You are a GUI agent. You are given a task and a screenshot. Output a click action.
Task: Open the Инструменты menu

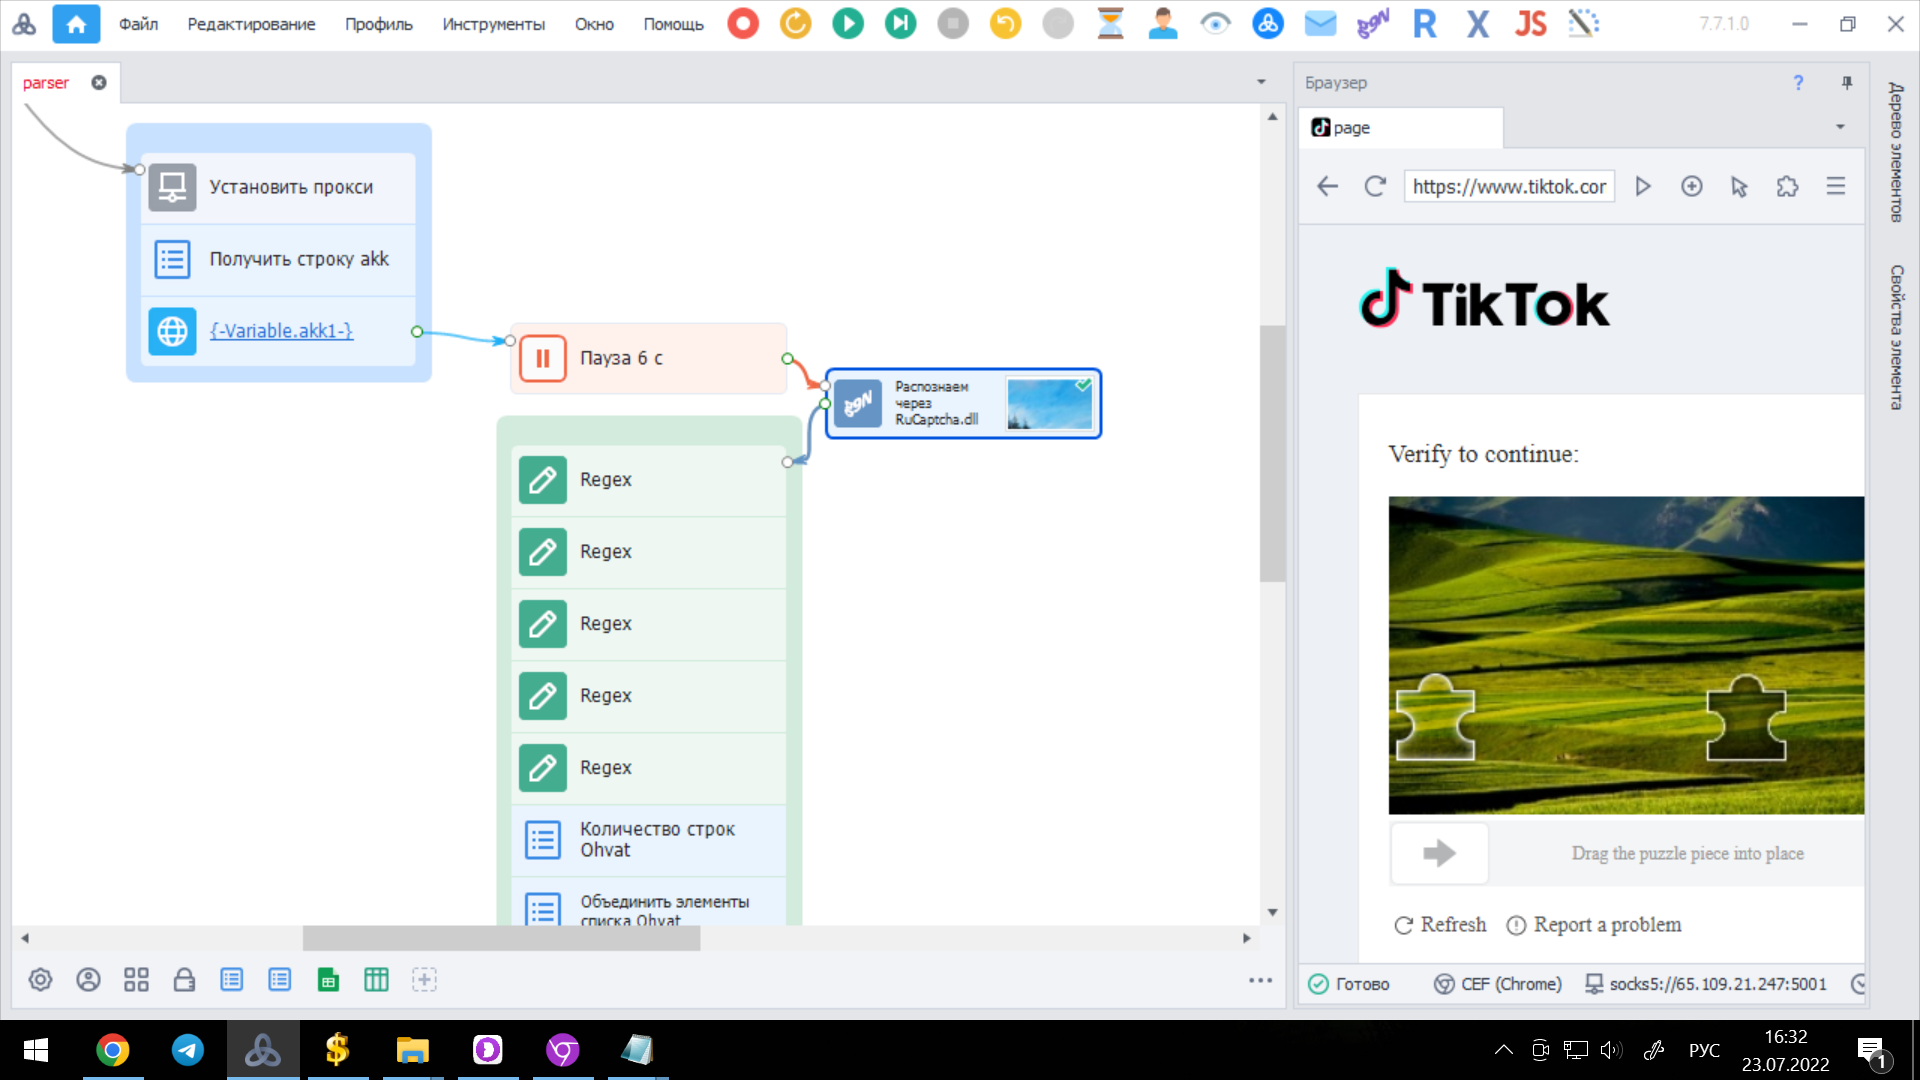493,24
